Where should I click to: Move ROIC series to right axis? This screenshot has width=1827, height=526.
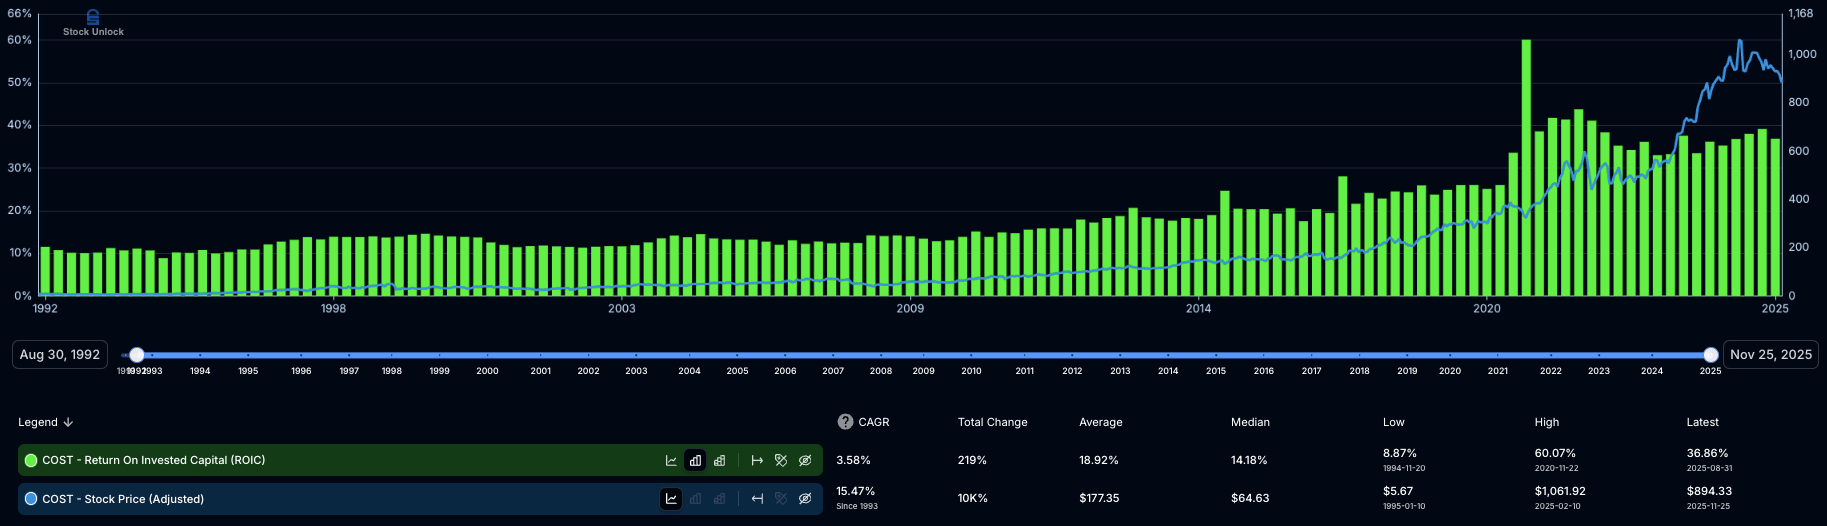(757, 460)
